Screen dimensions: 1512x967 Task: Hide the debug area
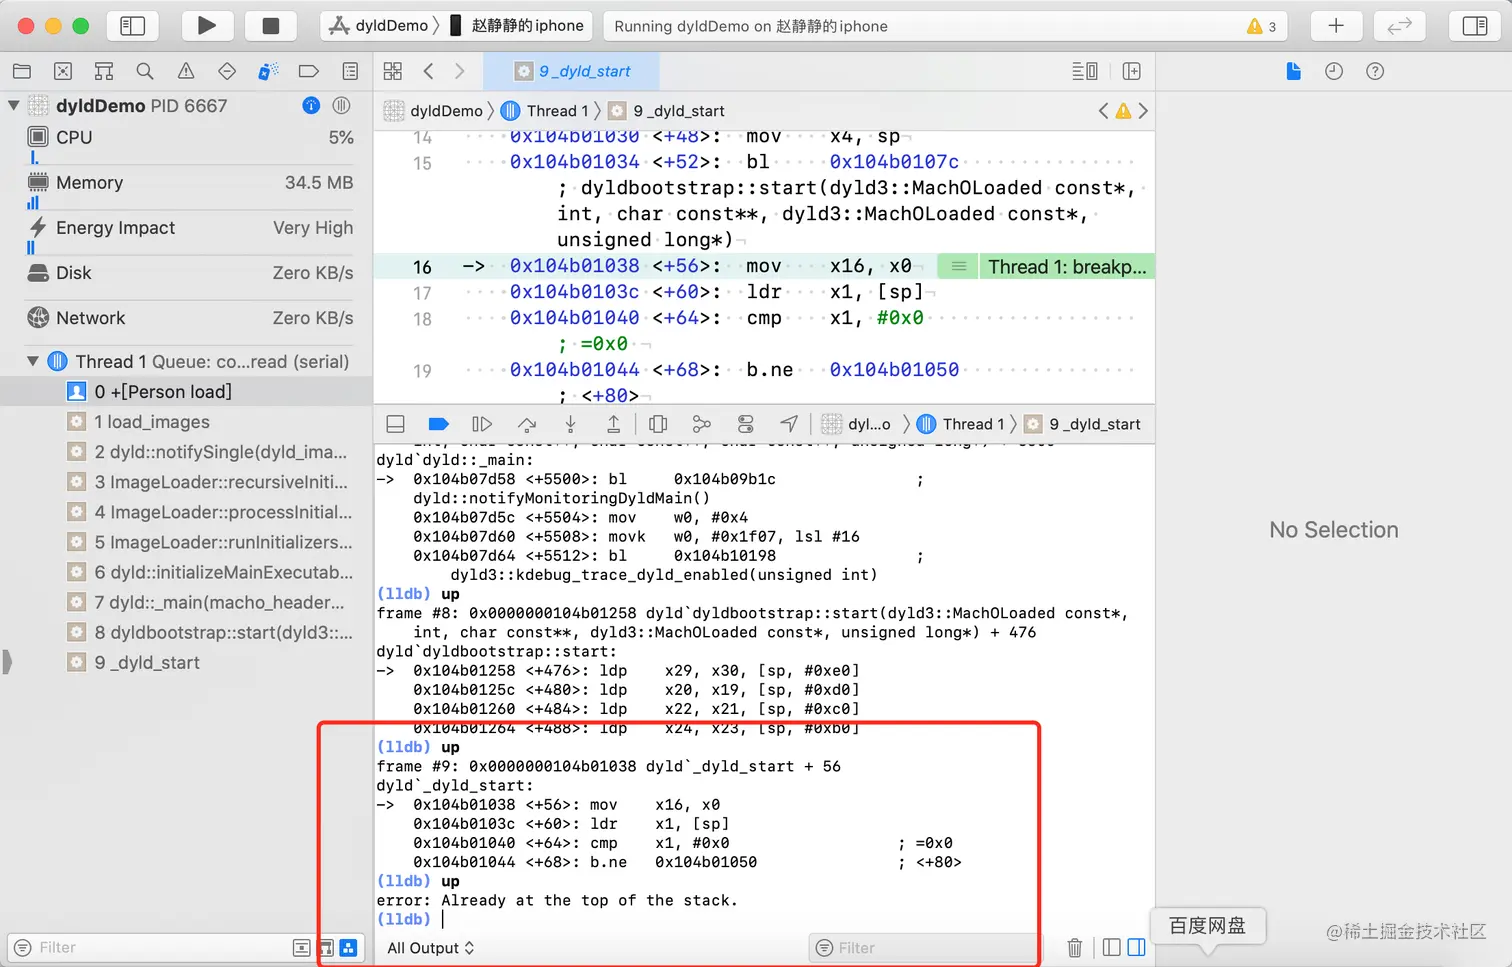[x=396, y=424]
